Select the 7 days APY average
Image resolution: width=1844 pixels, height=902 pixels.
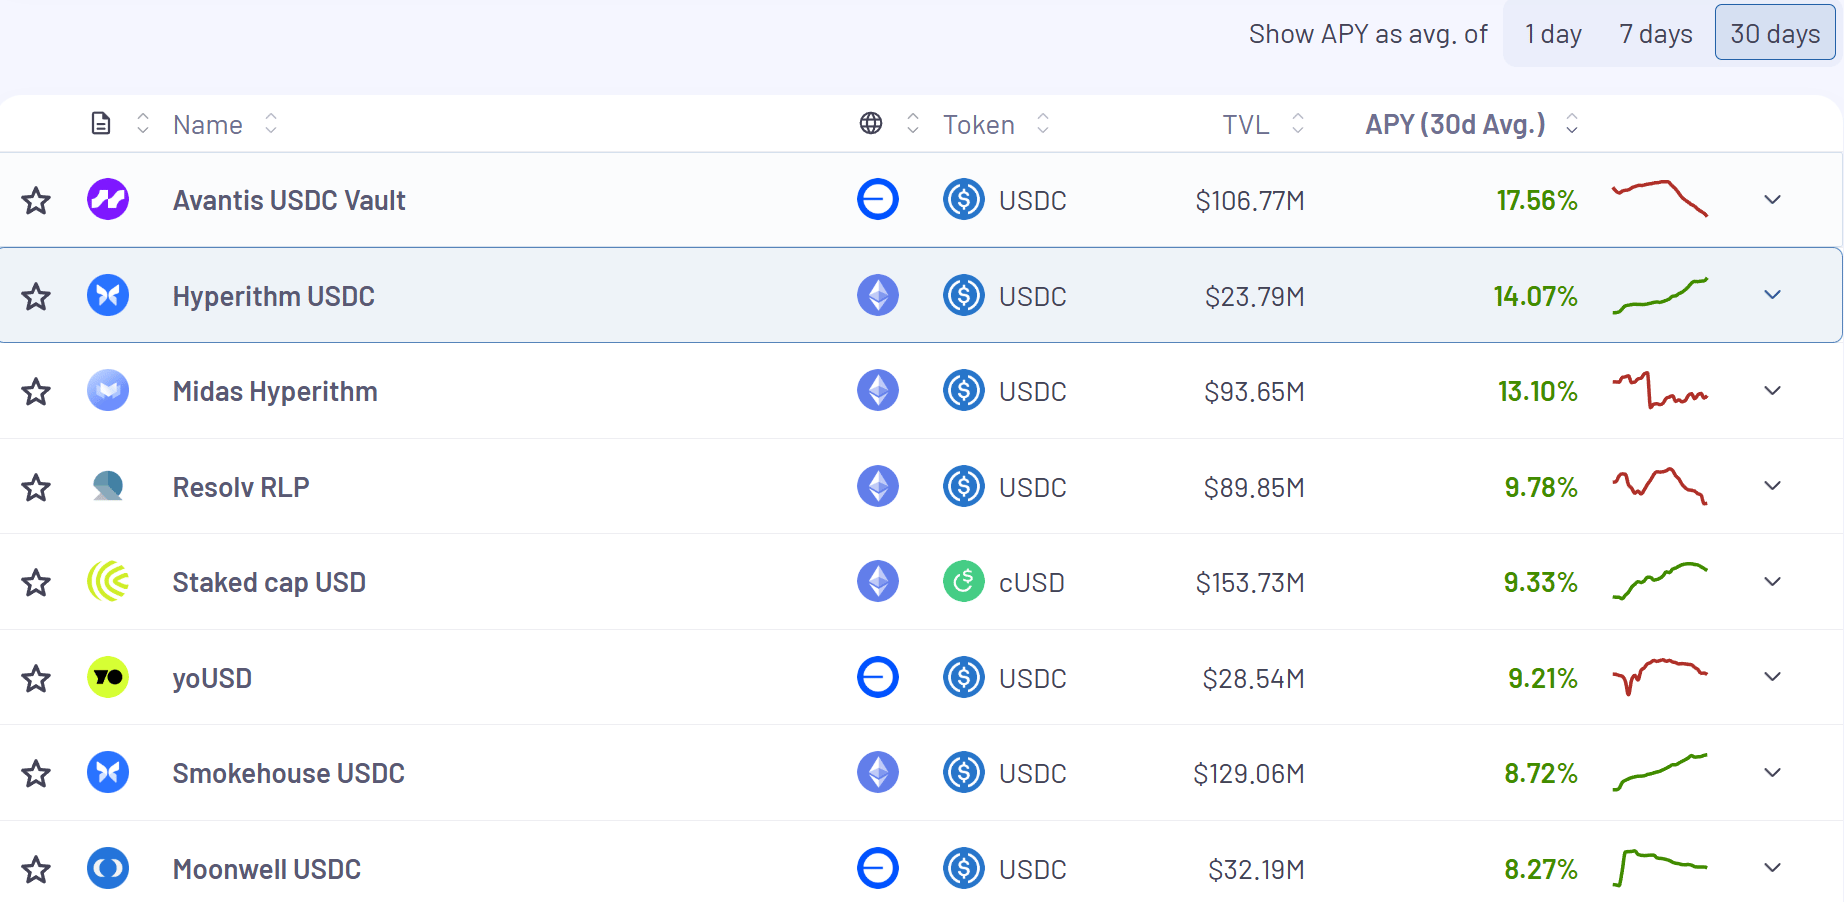pyautogui.click(x=1655, y=34)
